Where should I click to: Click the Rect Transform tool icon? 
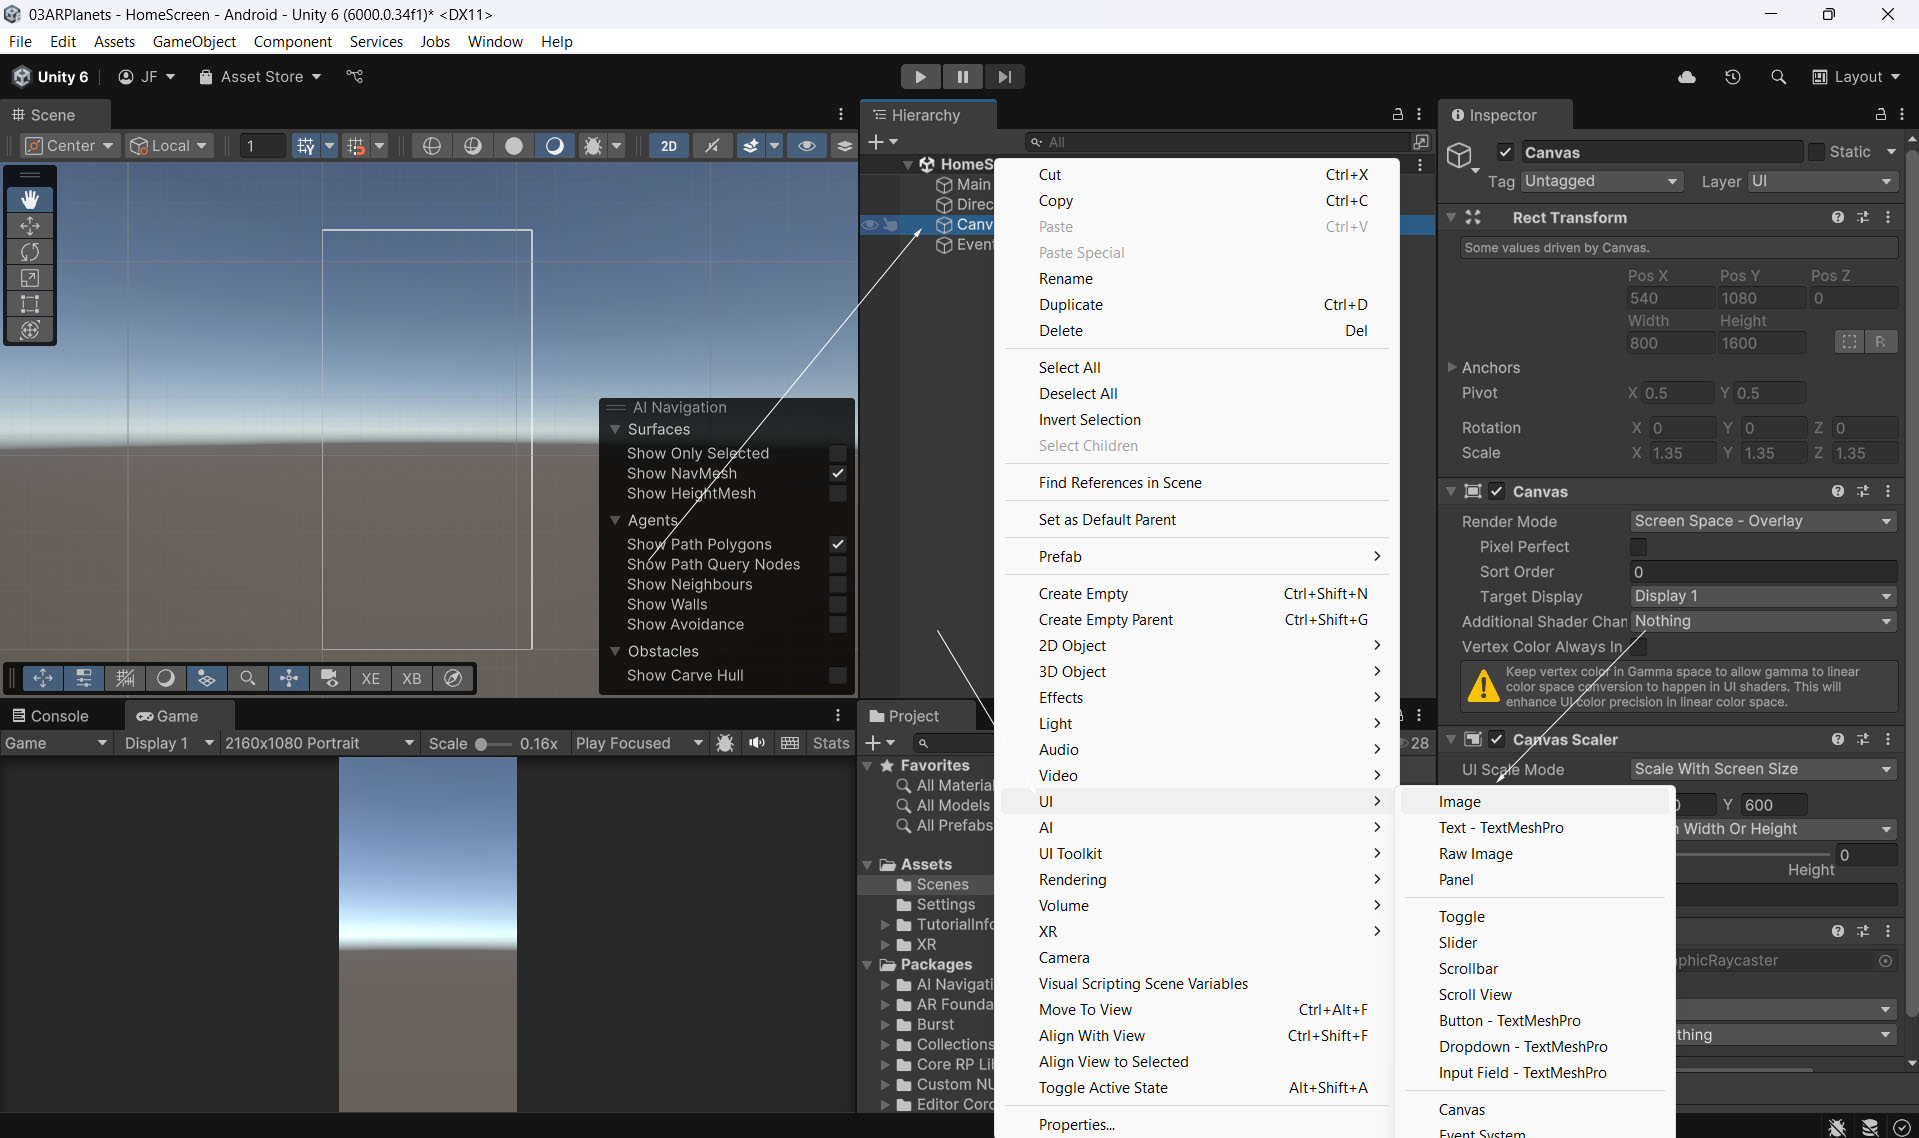point(30,304)
